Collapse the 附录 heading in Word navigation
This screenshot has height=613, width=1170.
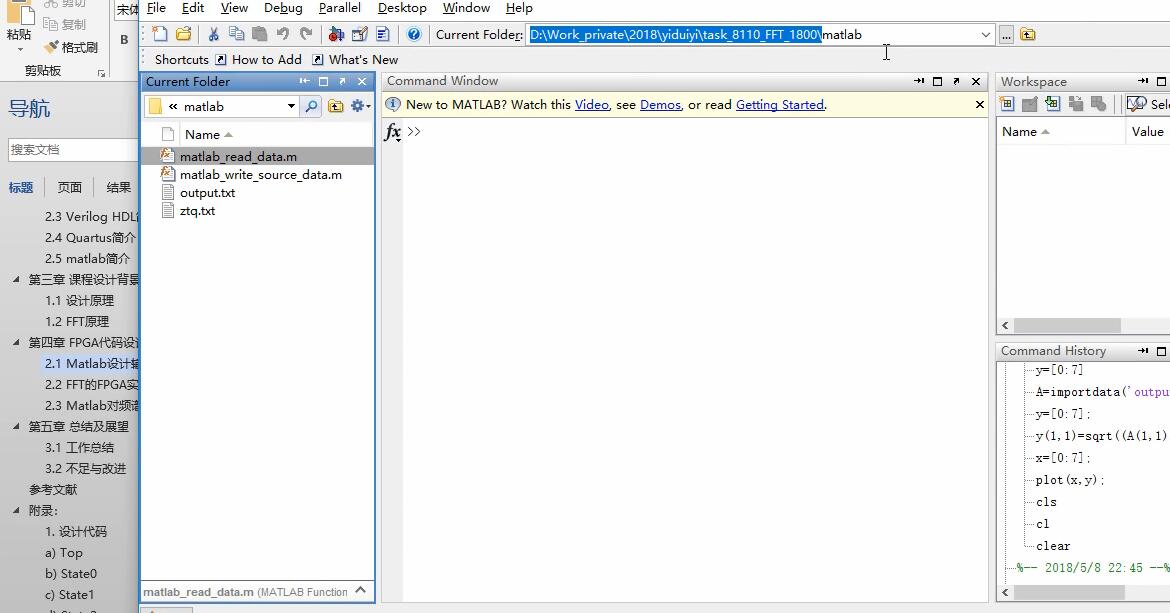click(16, 511)
